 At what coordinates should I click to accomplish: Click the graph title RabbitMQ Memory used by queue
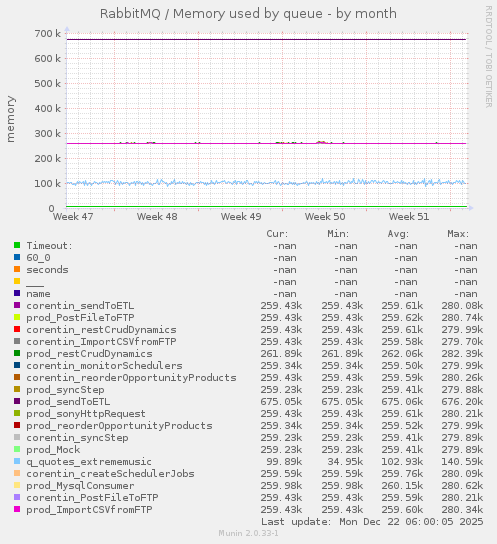tap(248, 14)
